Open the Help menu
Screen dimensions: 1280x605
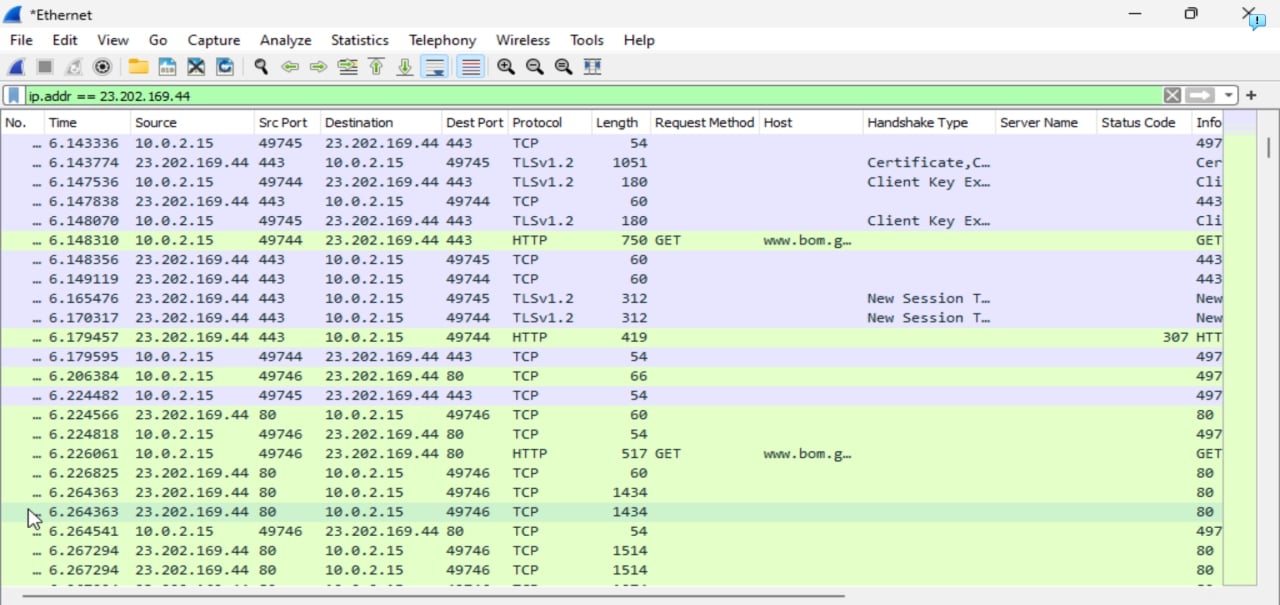639,40
